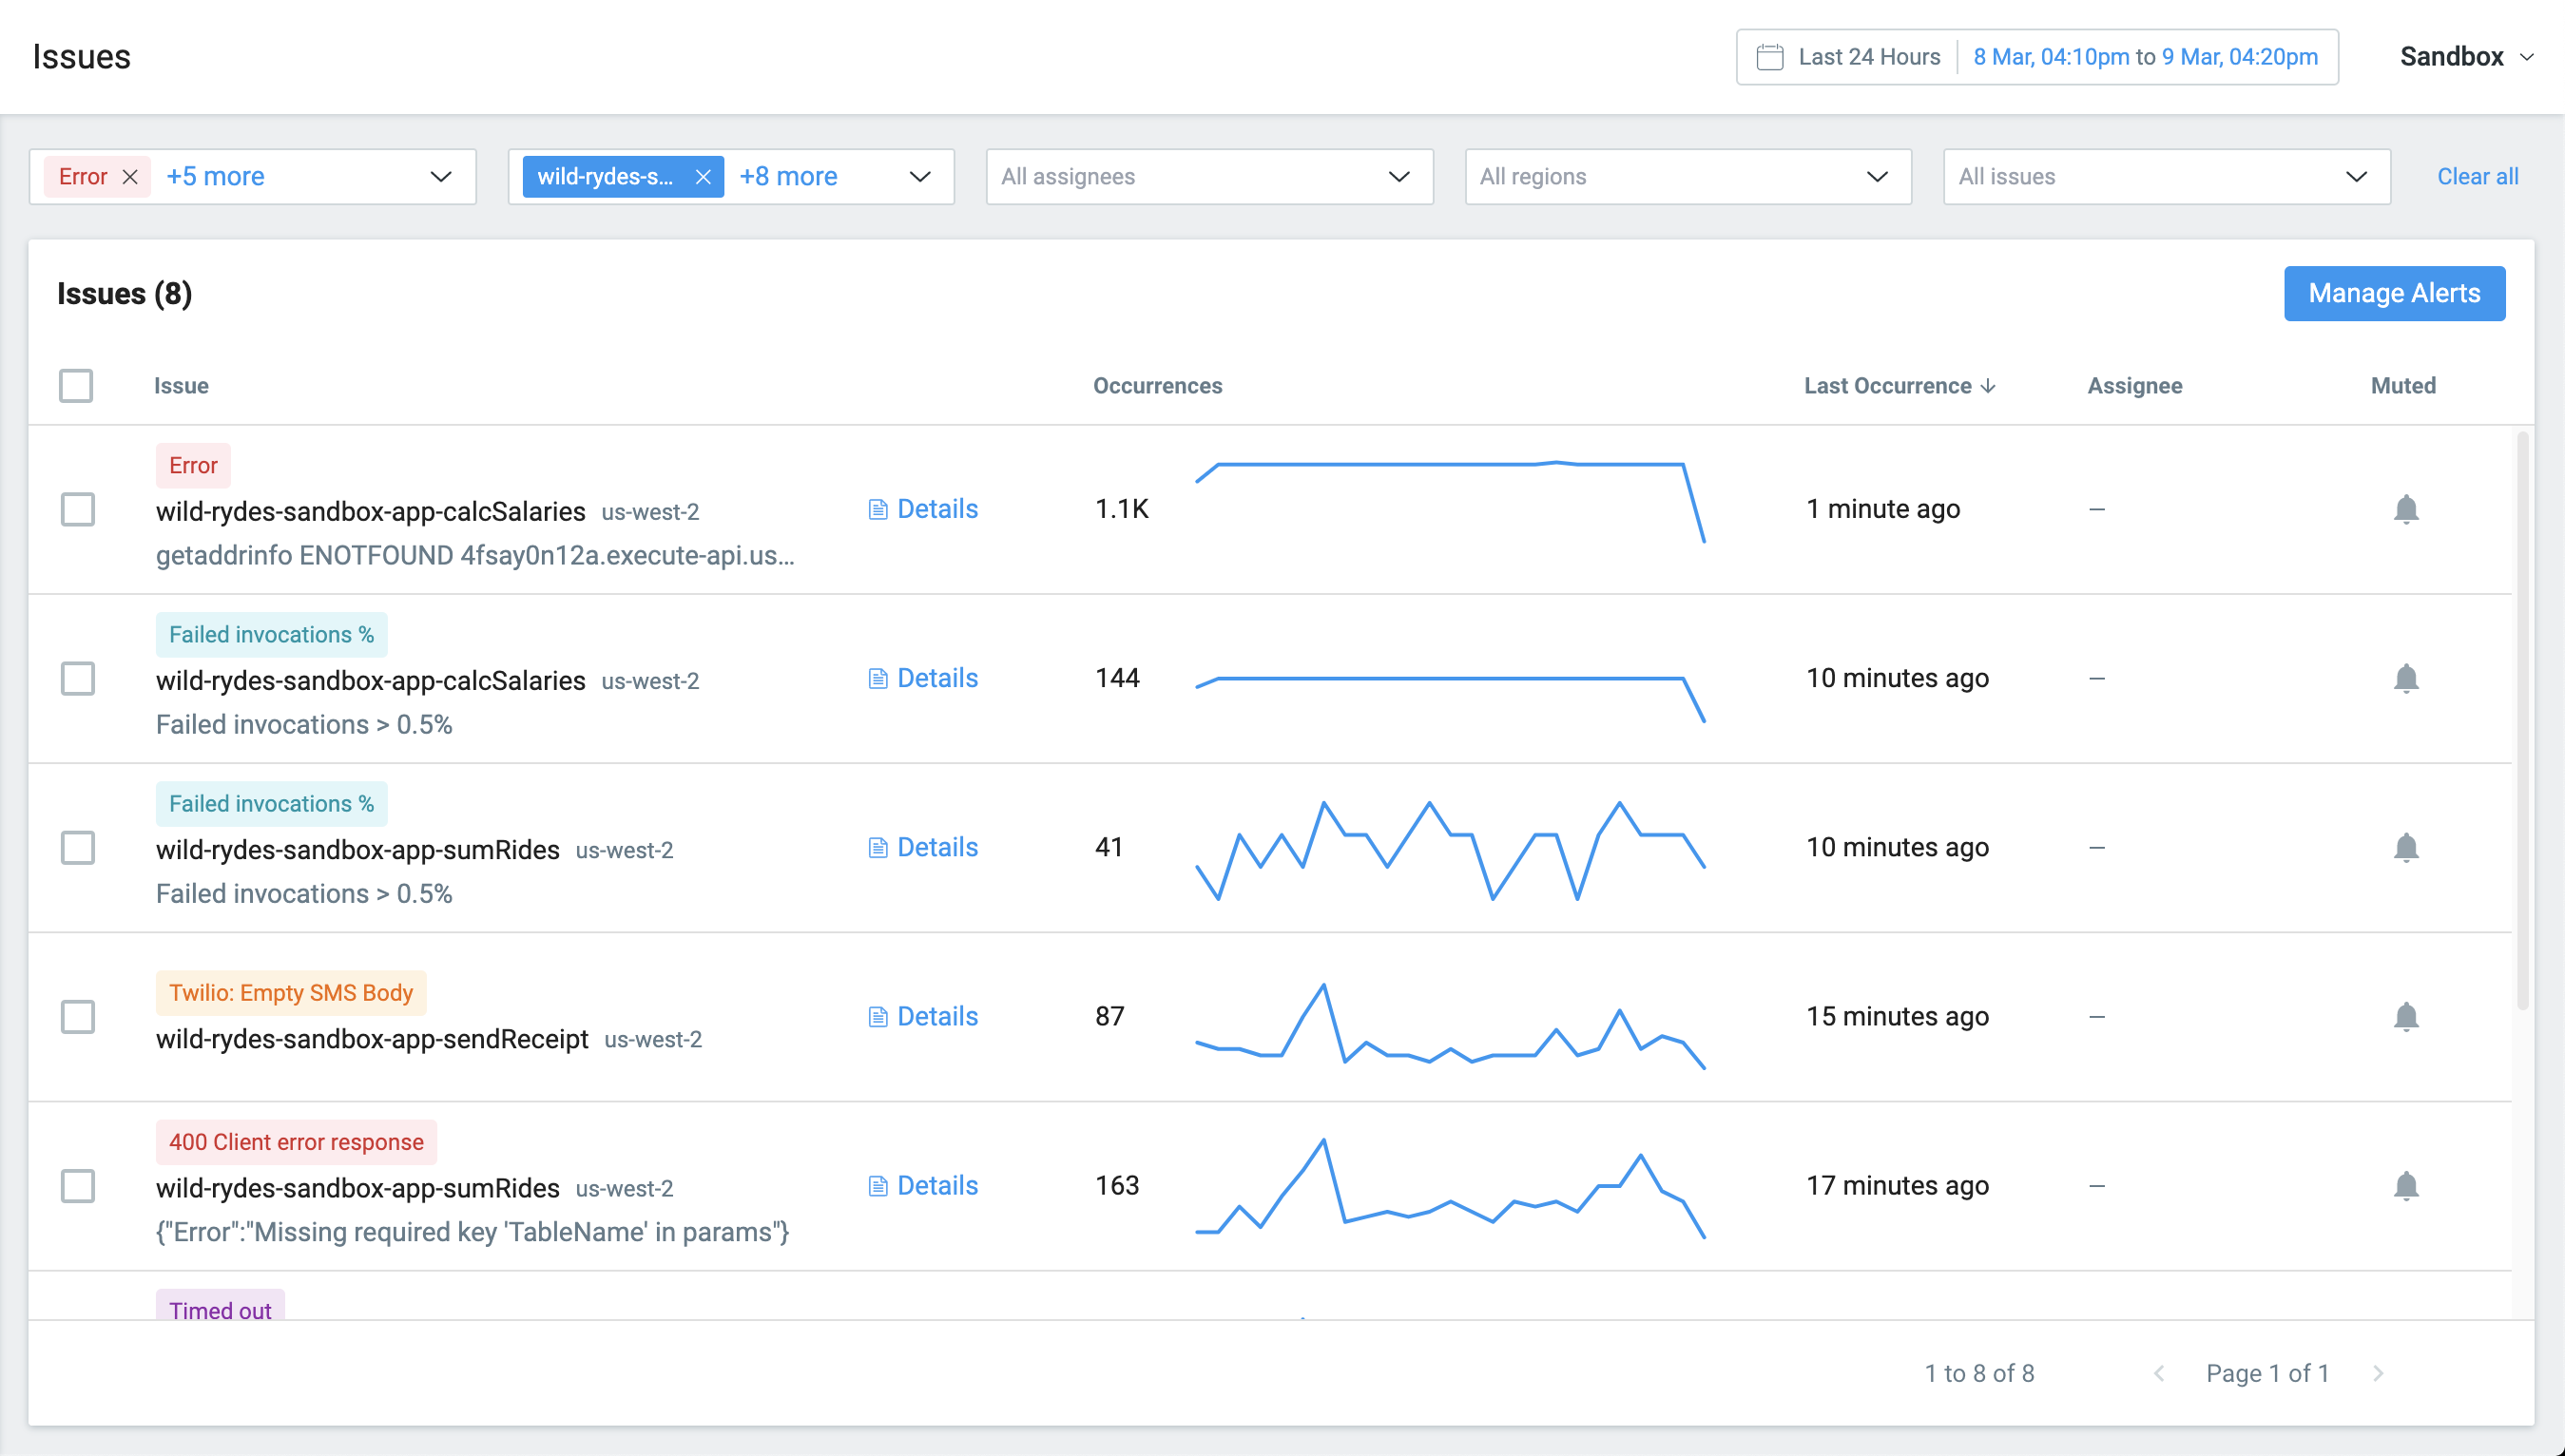
Task: Mute the Twilio Empty SMS Body issue
Action: (x=2405, y=1016)
